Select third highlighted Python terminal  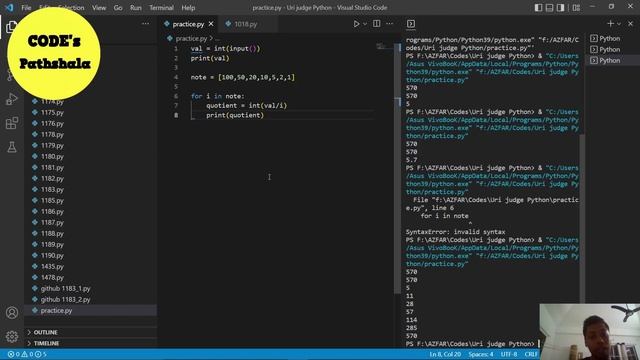(x=610, y=60)
